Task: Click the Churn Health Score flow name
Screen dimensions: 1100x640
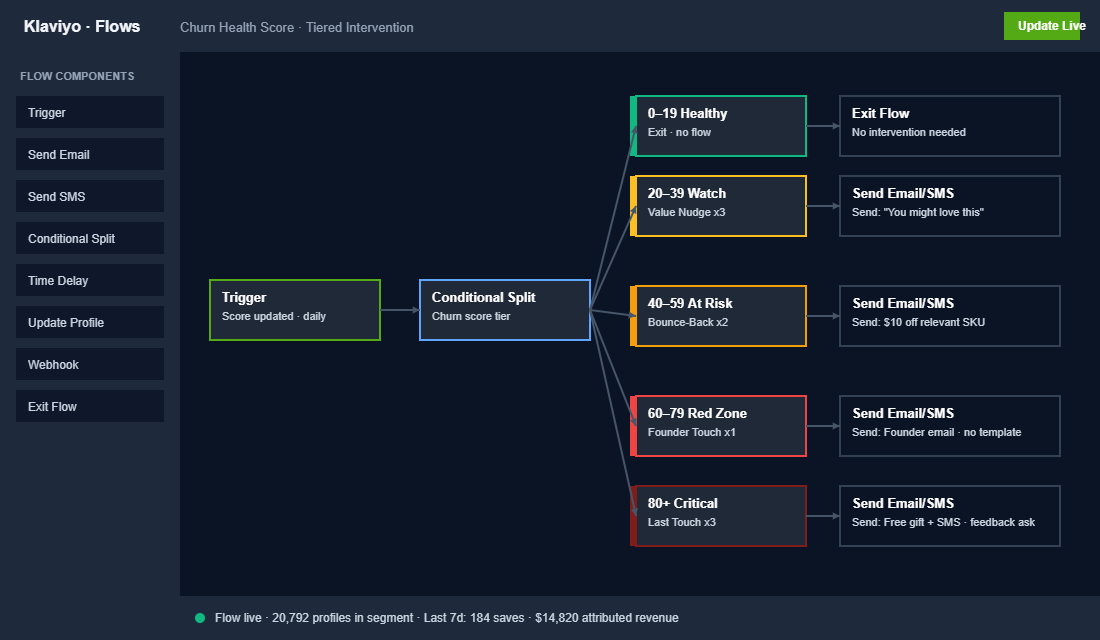Action: coord(297,27)
